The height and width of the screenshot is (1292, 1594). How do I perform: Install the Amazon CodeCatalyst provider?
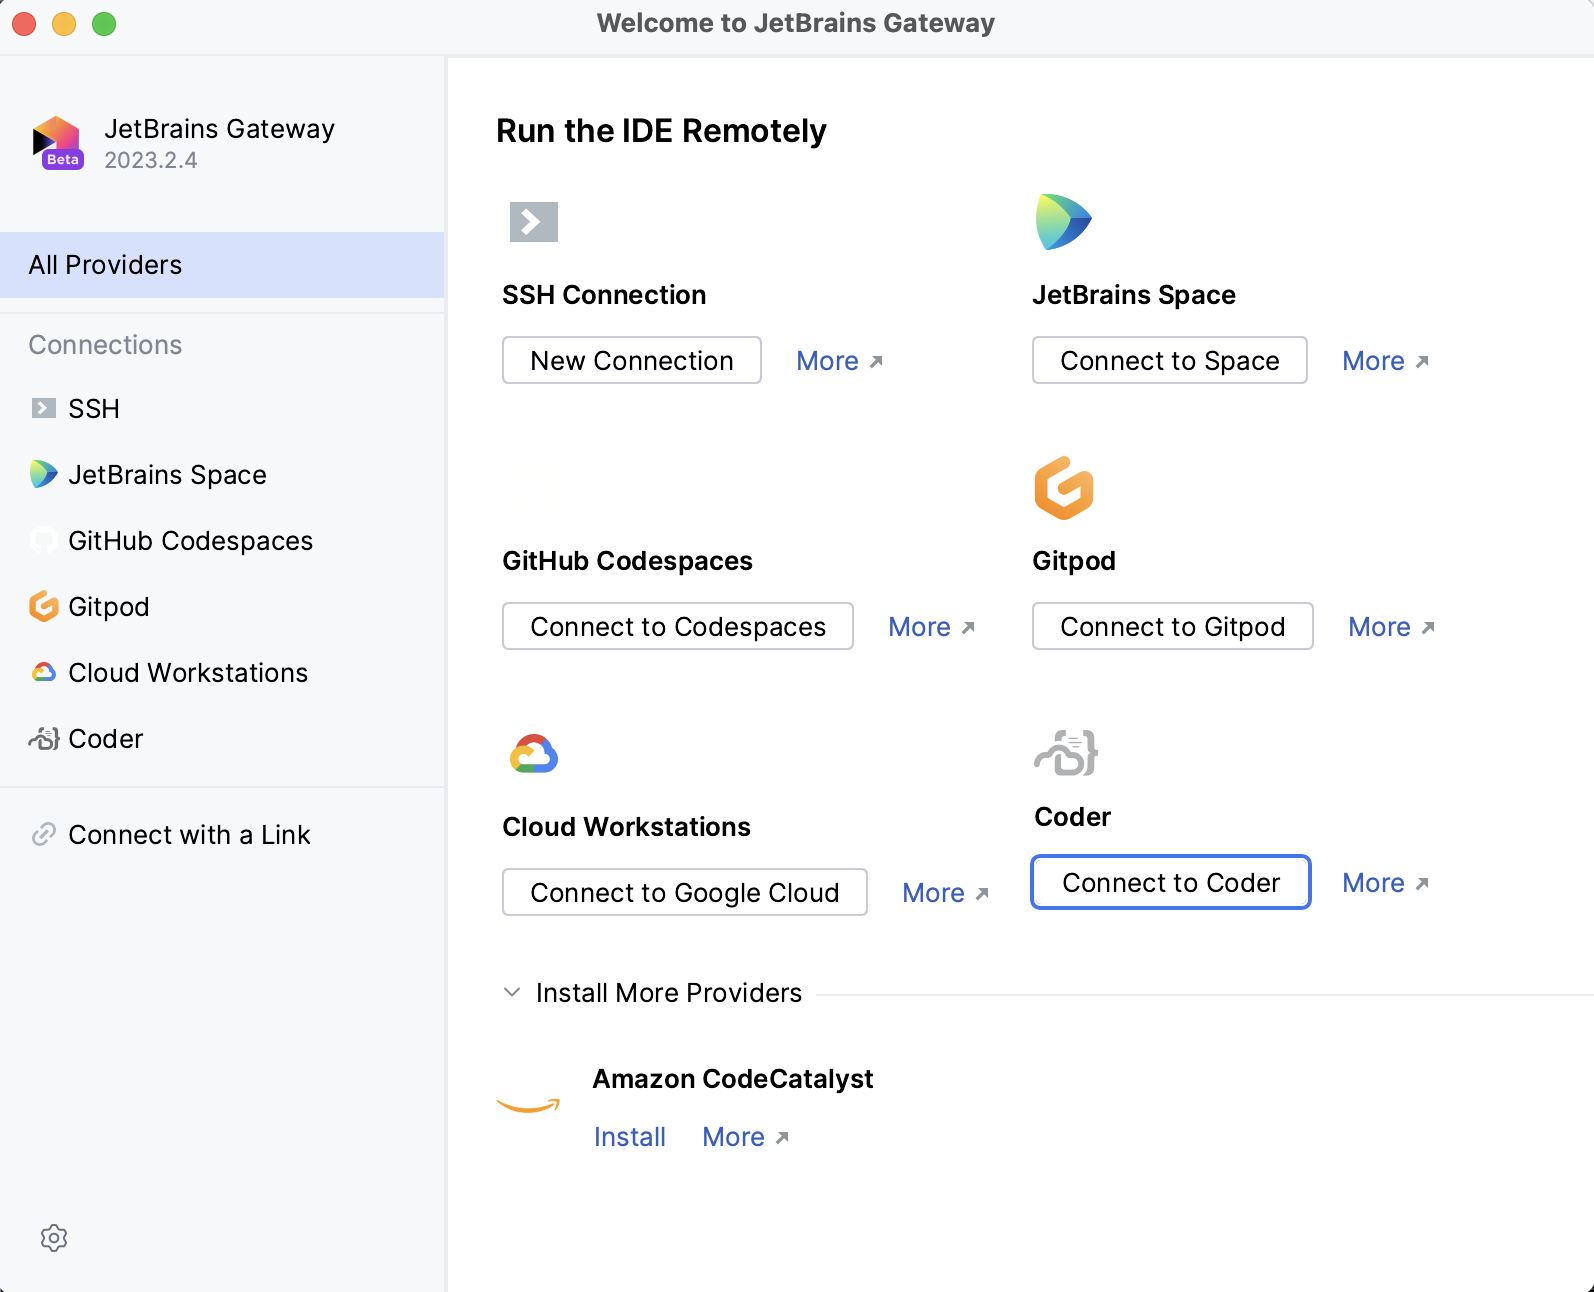coord(629,1137)
